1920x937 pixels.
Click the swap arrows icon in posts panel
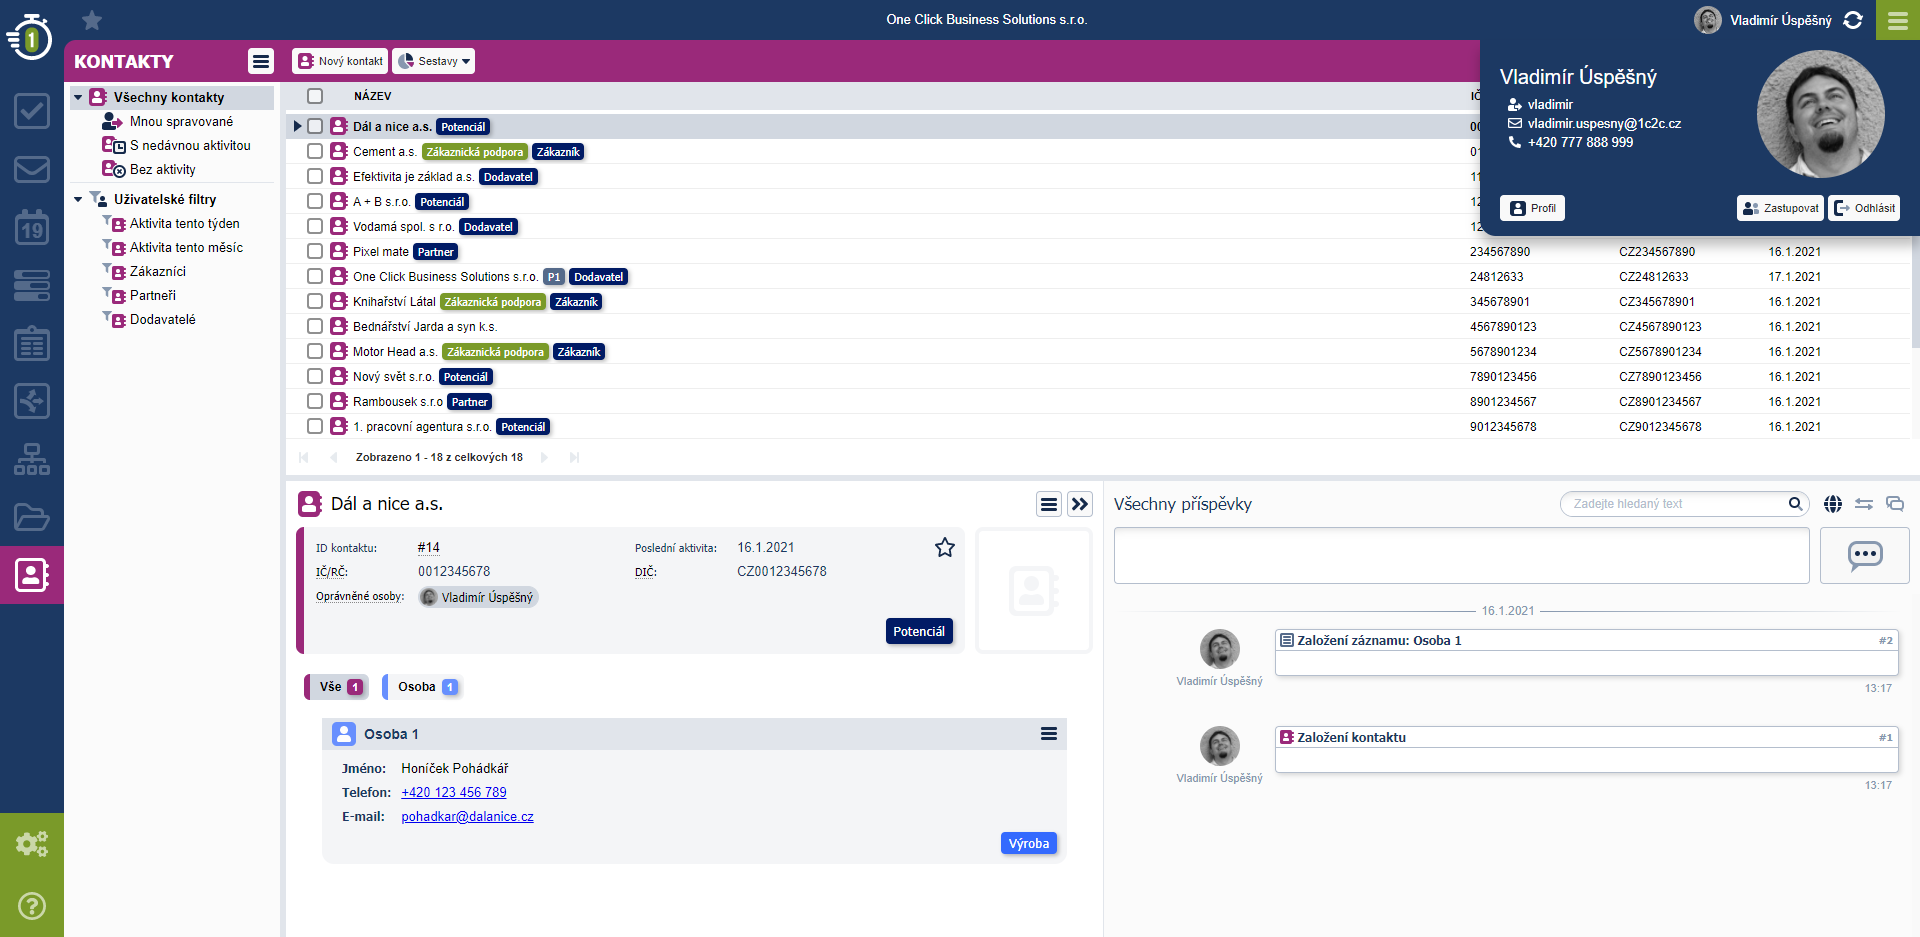pos(1864,504)
